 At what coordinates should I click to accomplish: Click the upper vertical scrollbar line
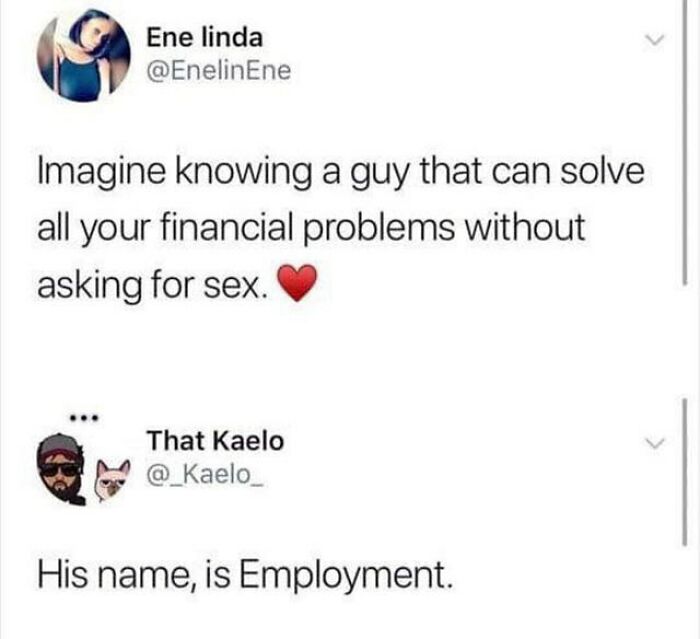[683, 142]
